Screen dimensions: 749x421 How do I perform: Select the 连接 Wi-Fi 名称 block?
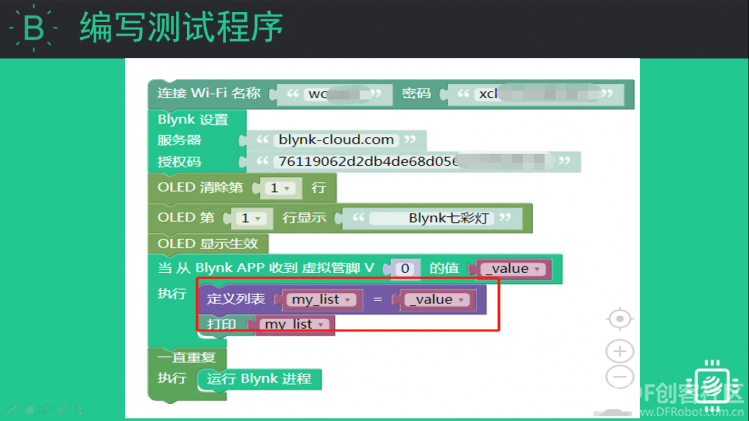(209, 93)
